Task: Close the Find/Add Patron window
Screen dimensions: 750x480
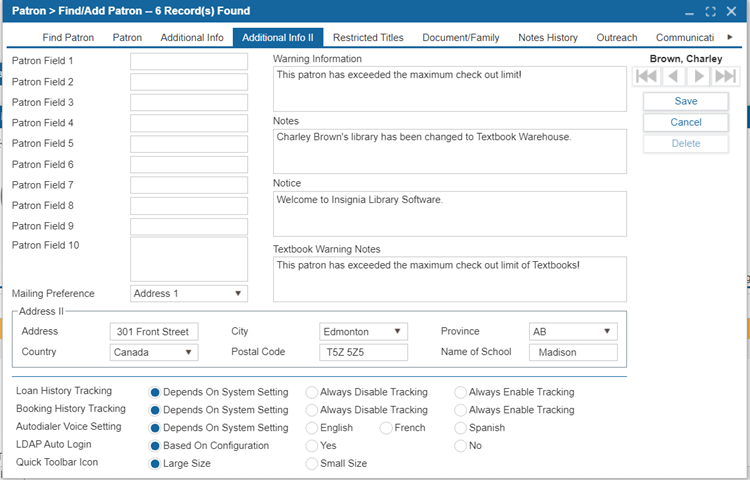Action: tap(731, 11)
